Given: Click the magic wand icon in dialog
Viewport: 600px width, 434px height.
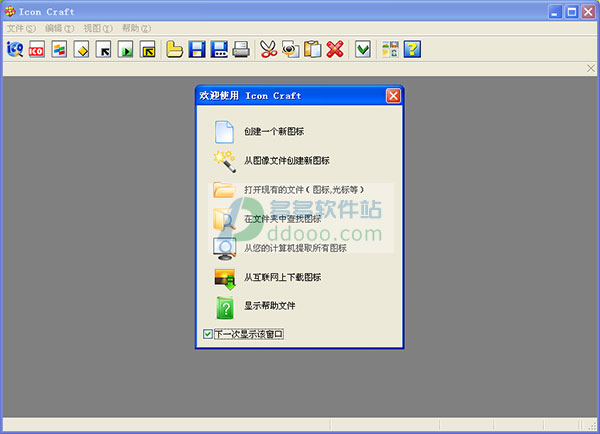Looking at the screenshot, I should (x=224, y=161).
